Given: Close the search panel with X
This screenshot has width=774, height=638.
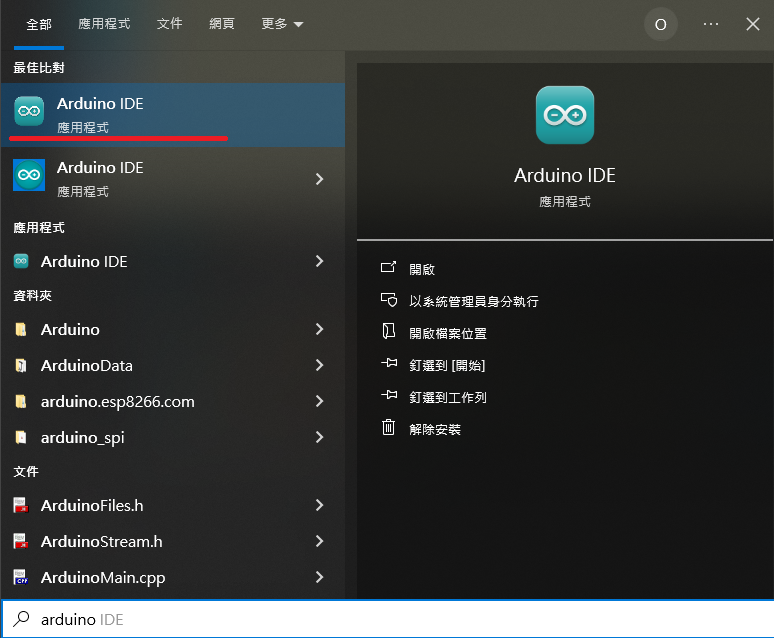Looking at the screenshot, I should coord(753,24).
